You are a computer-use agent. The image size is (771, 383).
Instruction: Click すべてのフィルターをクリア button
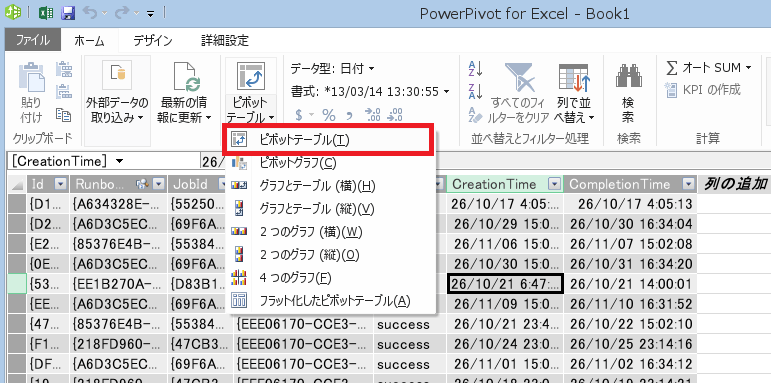coord(519,93)
